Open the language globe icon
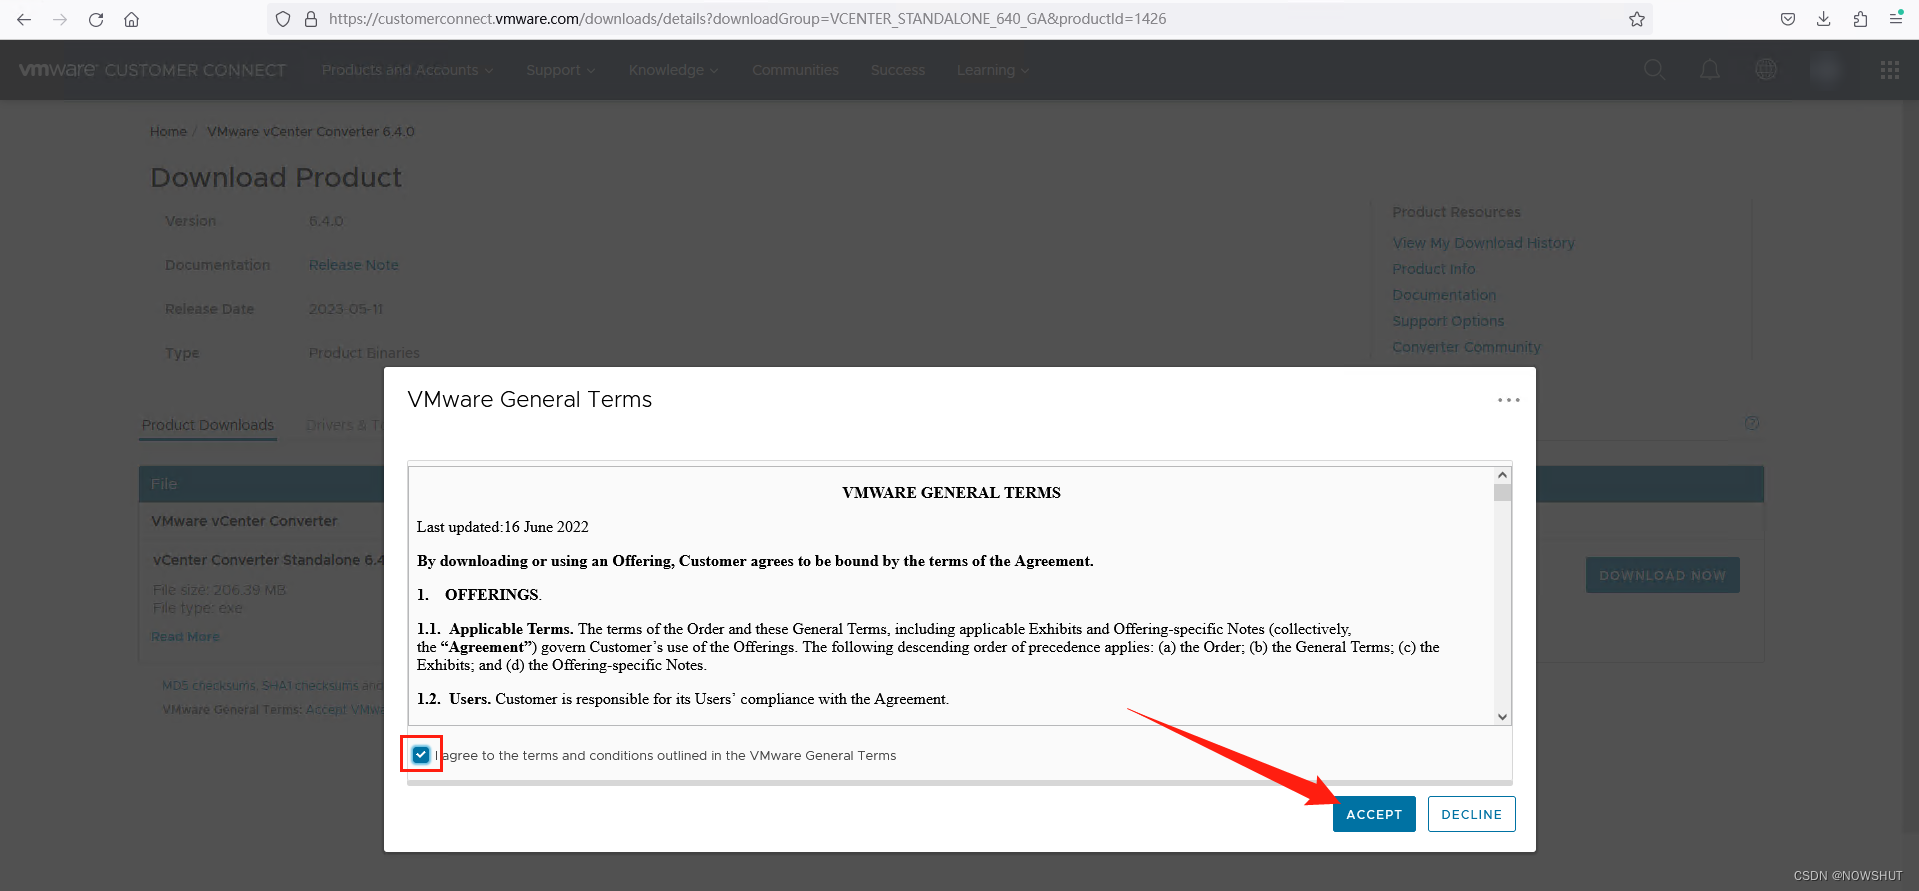The image size is (1919, 891). coord(1766,69)
